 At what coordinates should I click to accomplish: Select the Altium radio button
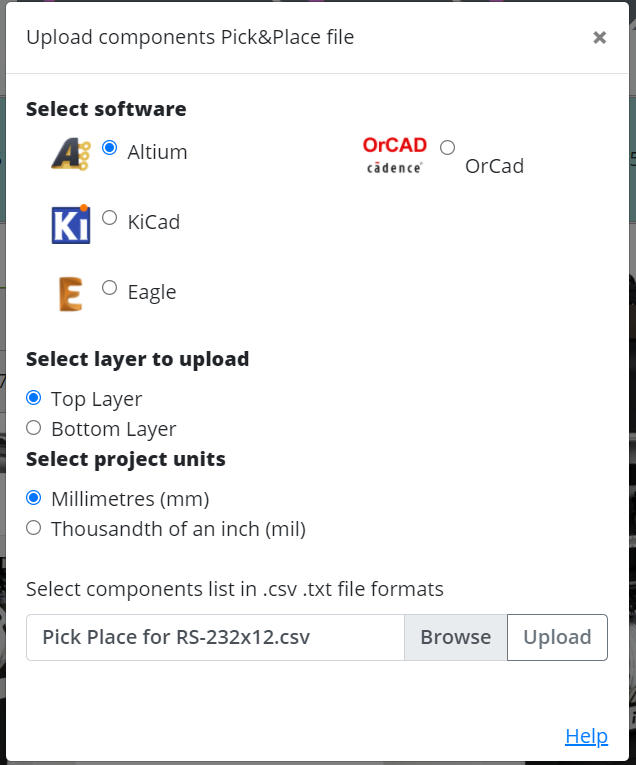click(110, 148)
